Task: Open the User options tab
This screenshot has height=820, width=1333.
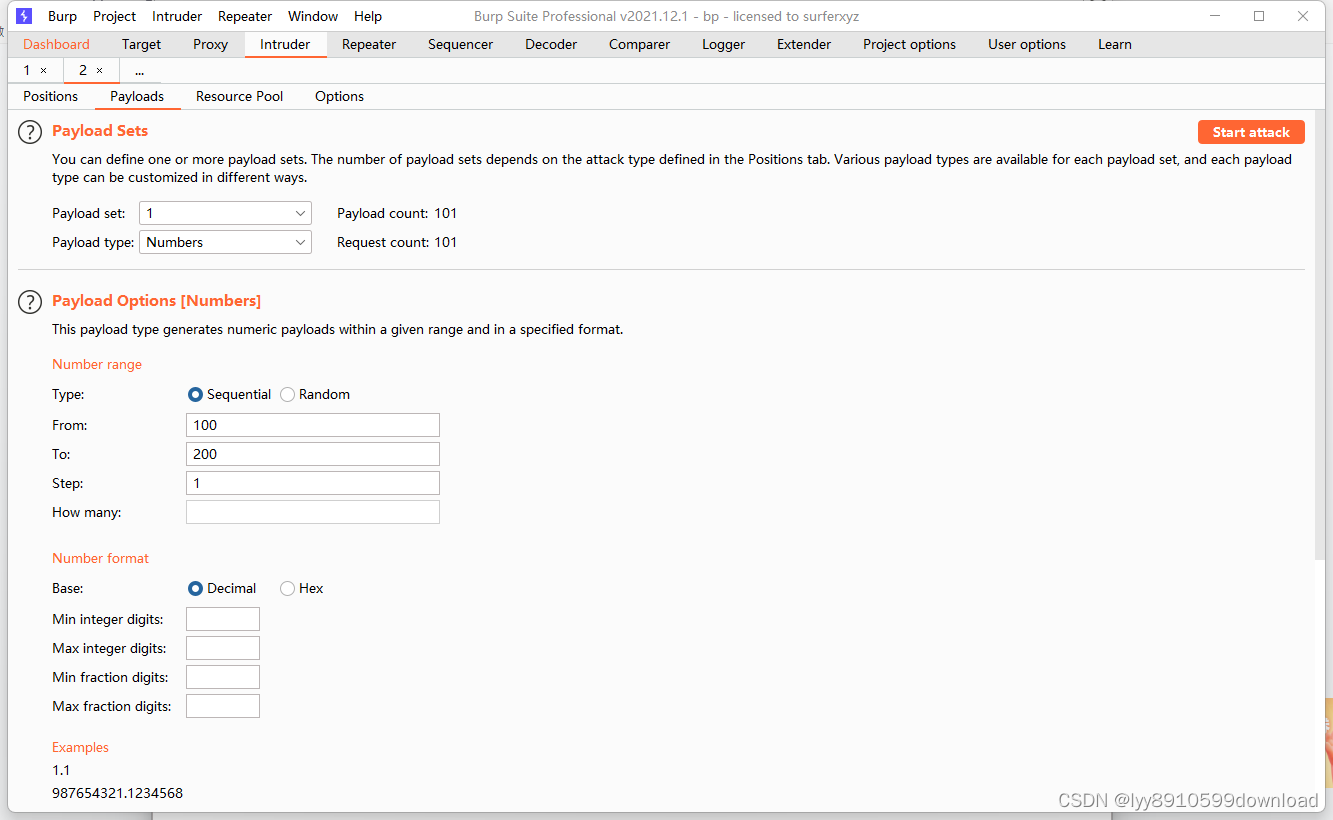Action: (x=1027, y=44)
